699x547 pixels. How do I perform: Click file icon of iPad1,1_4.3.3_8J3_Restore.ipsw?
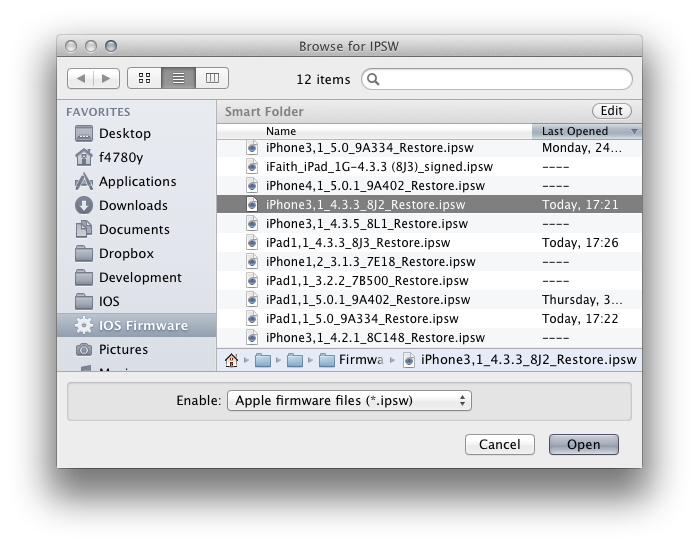tap(252, 243)
